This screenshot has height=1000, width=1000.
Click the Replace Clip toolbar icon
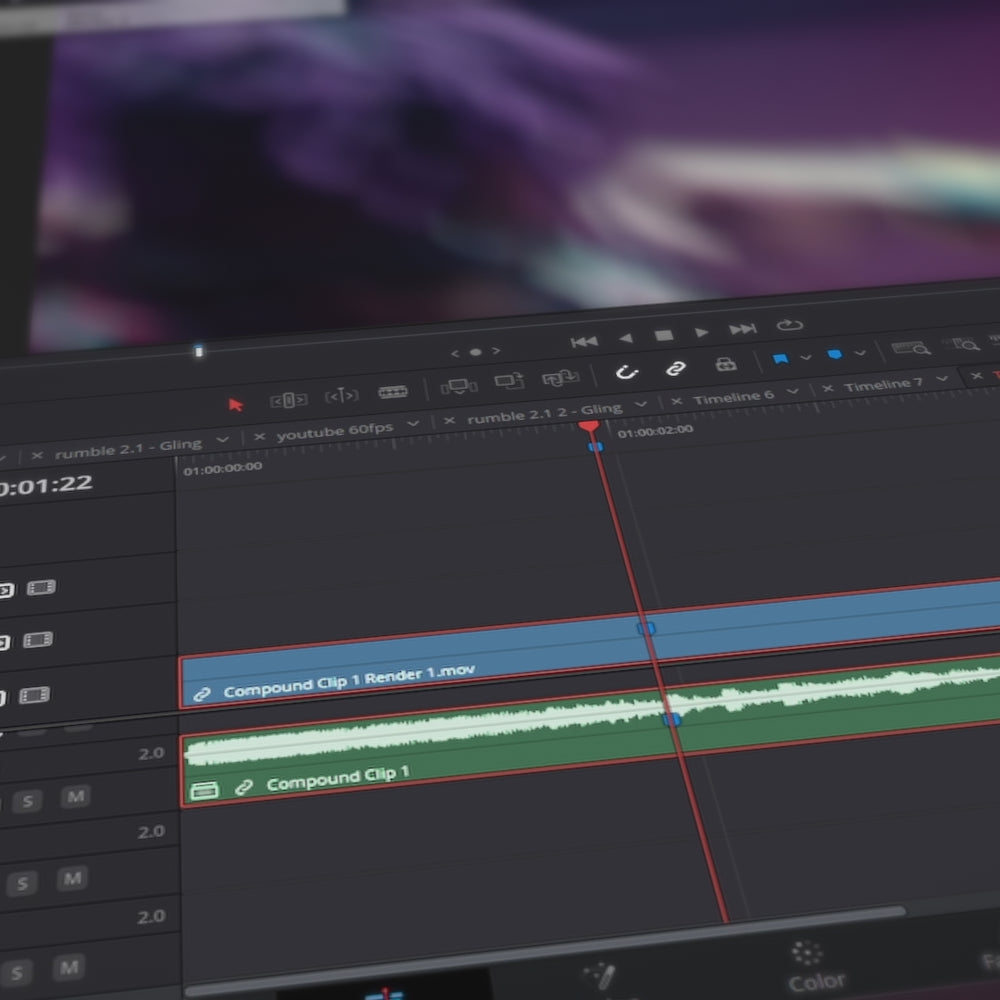tap(560, 378)
